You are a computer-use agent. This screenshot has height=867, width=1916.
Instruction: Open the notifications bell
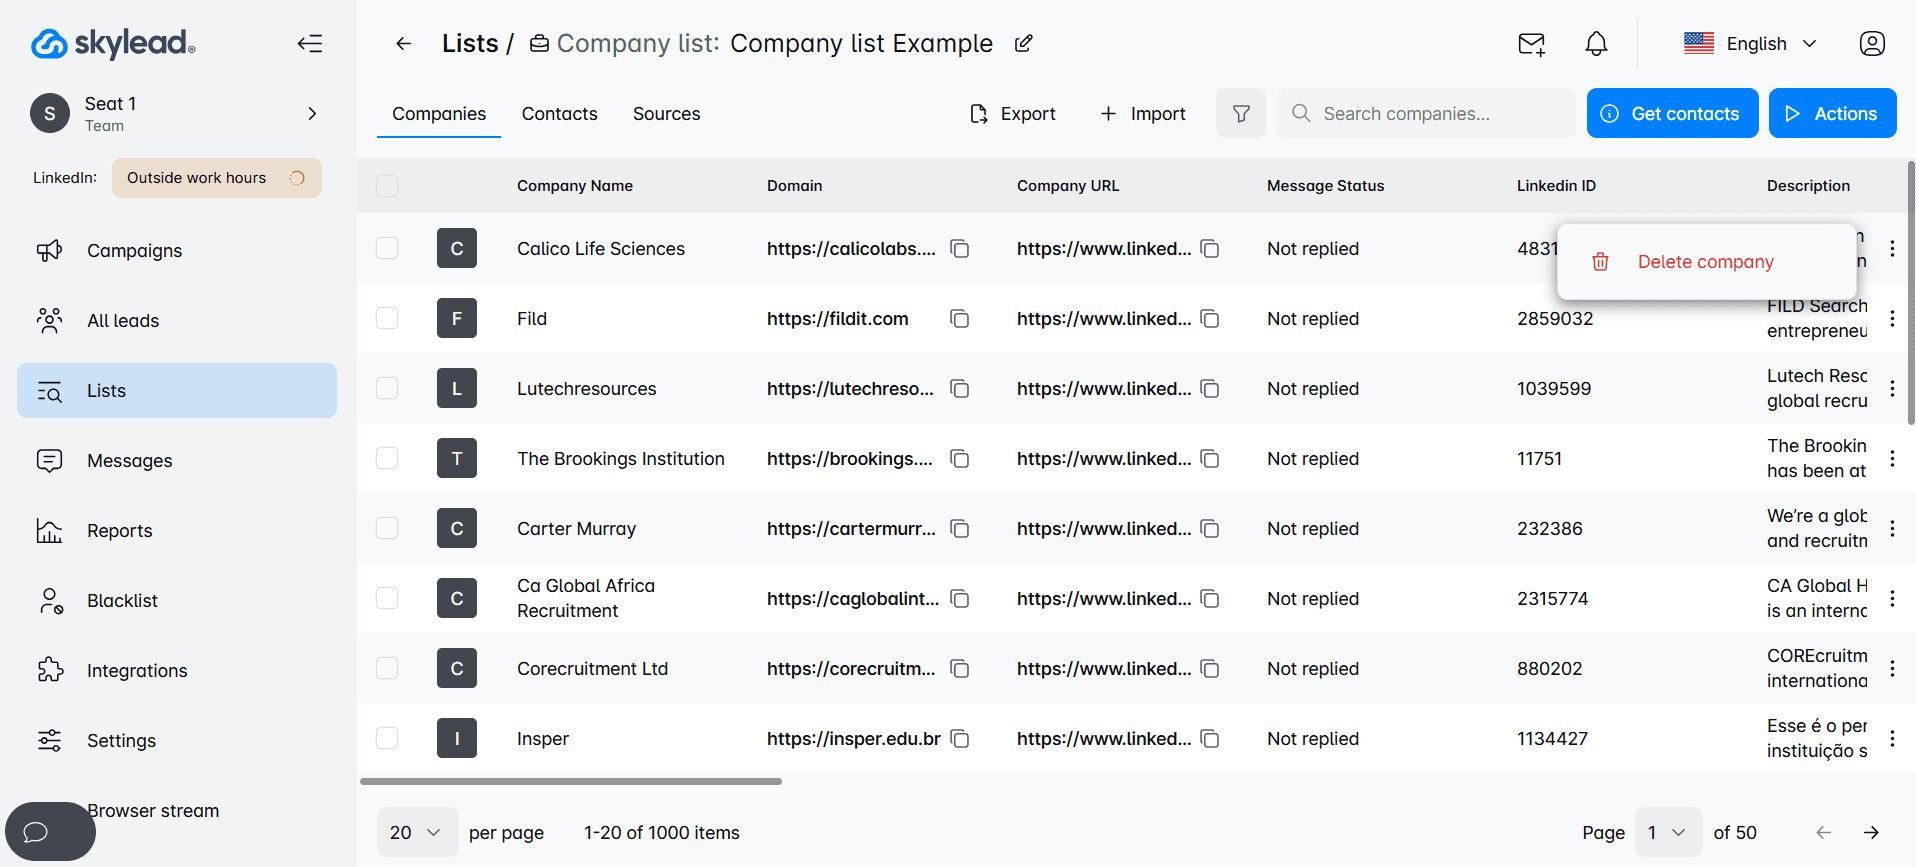point(1597,44)
